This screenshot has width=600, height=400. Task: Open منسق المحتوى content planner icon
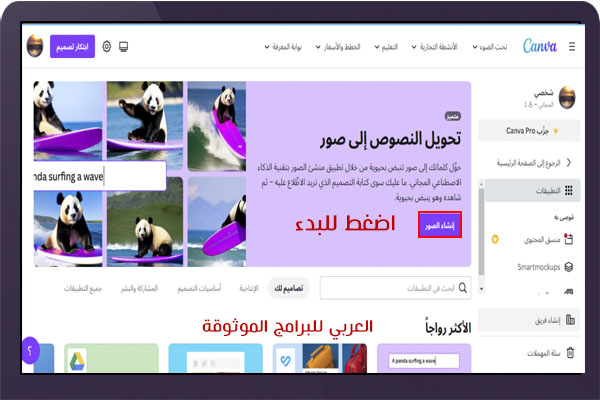tap(569, 239)
